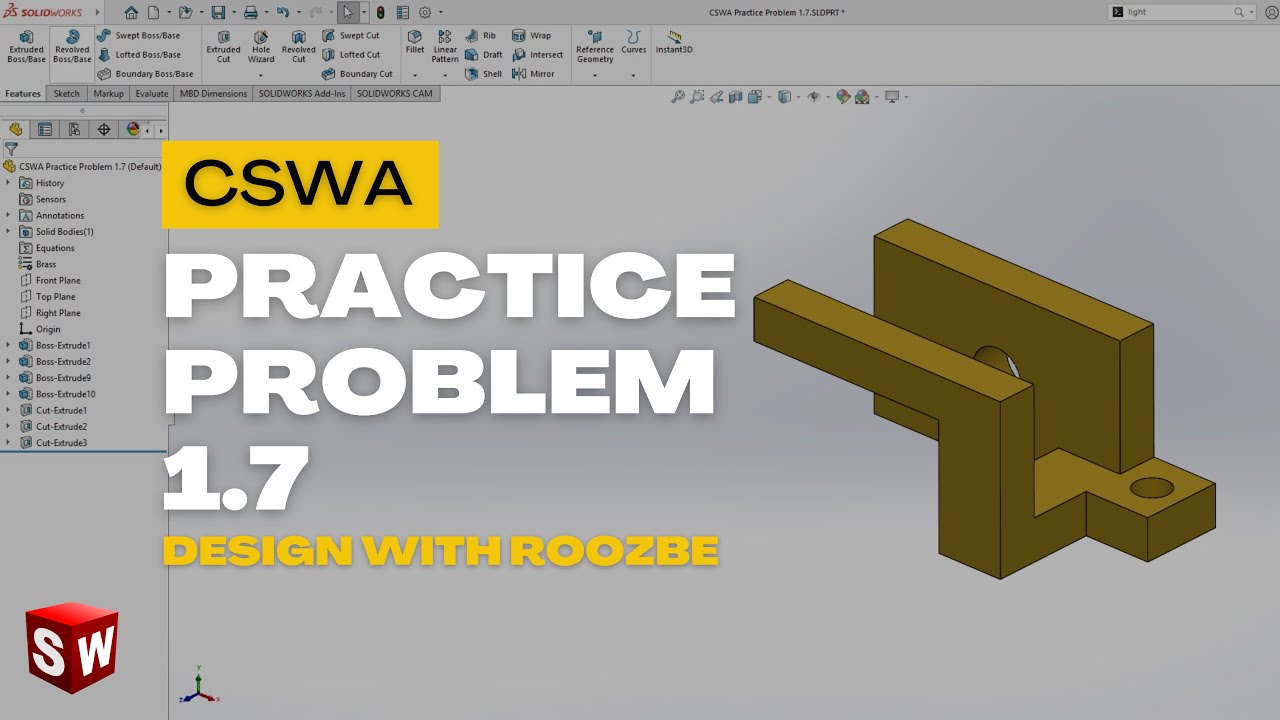
Task: Open the Hole Wizard dropdown arrow
Action: click(x=261, y=75)
